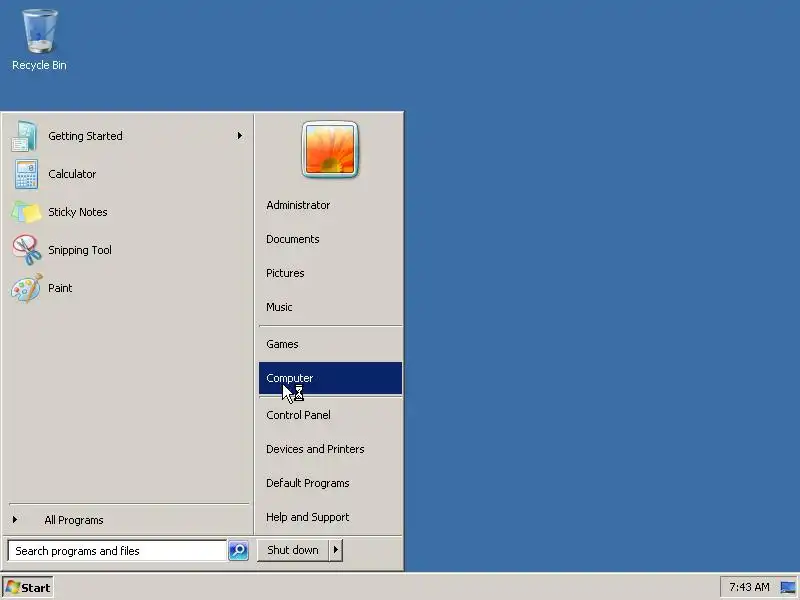Expand the Getting Started submenu arrow
The image size is (800, 600).
click(240, 136)
